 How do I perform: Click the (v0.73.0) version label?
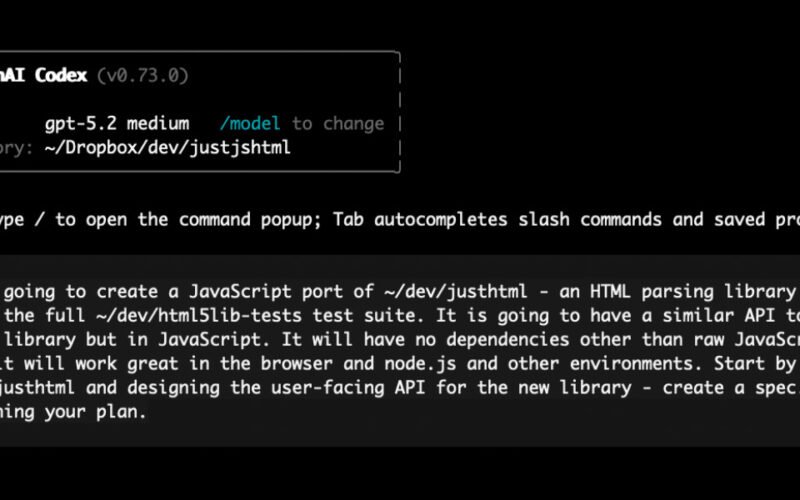(x=143, y=75)
